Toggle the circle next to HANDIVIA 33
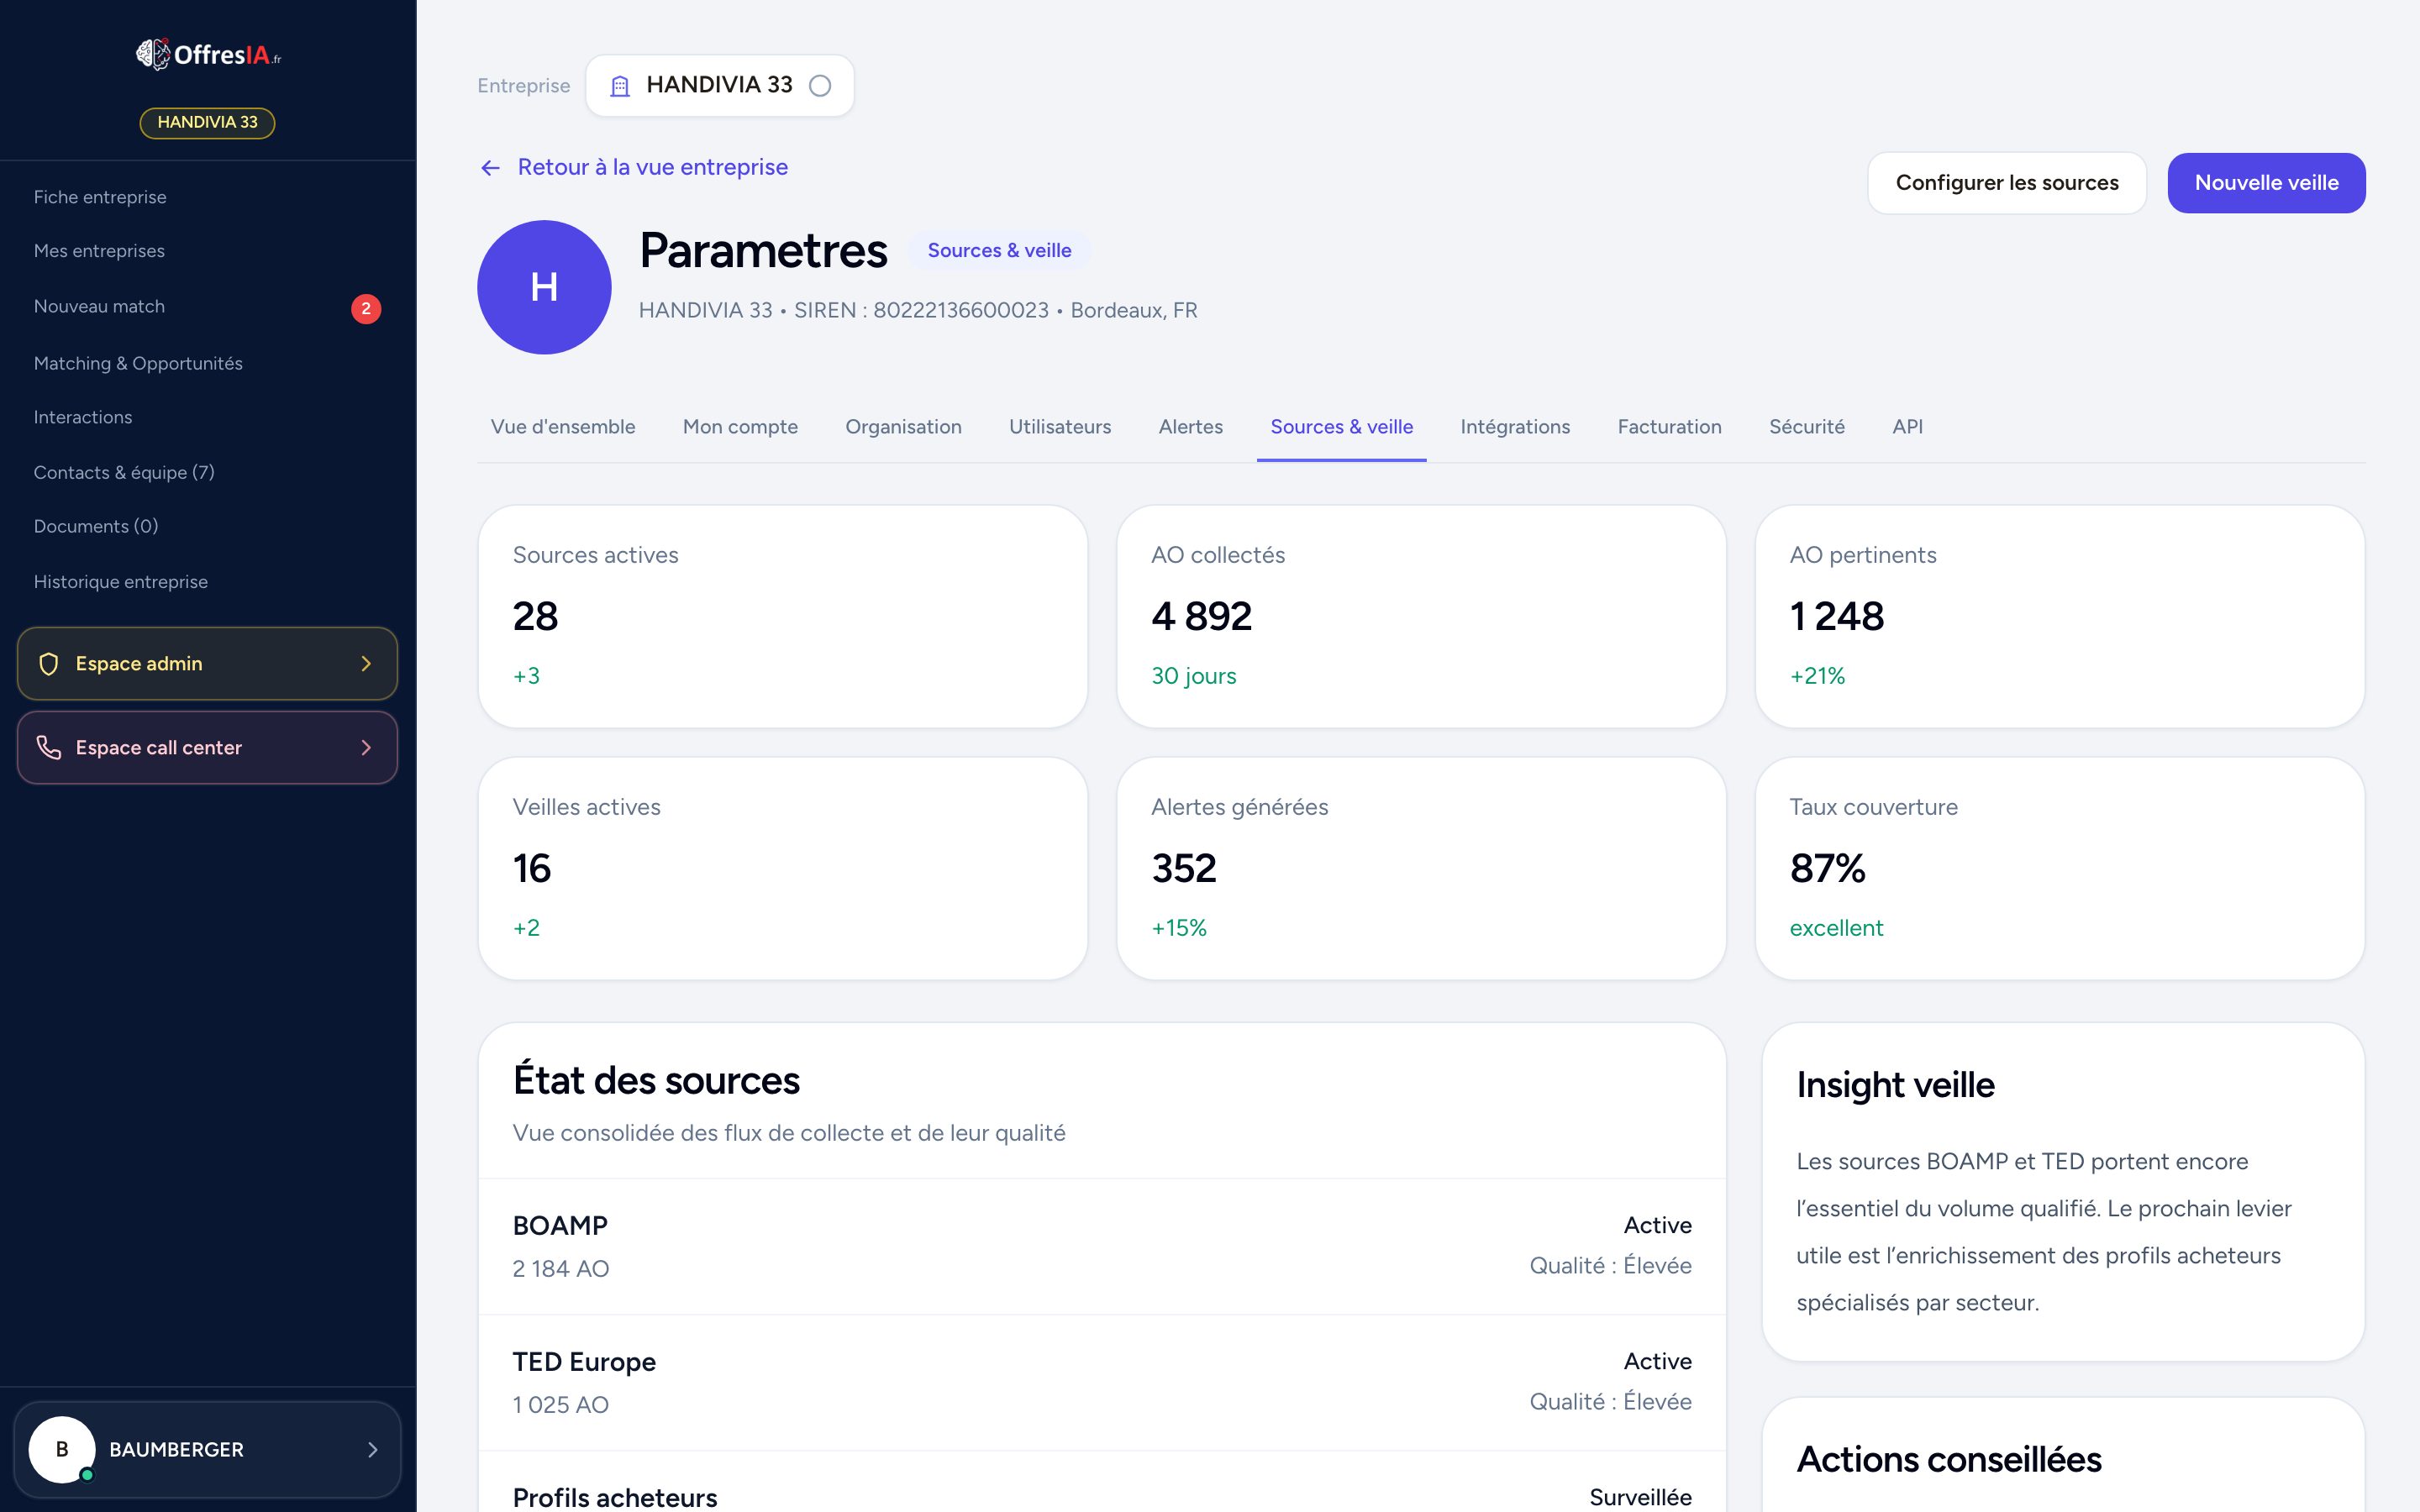The height and width of the screenshot is (1512, 2420). click(x=820, y=86)
